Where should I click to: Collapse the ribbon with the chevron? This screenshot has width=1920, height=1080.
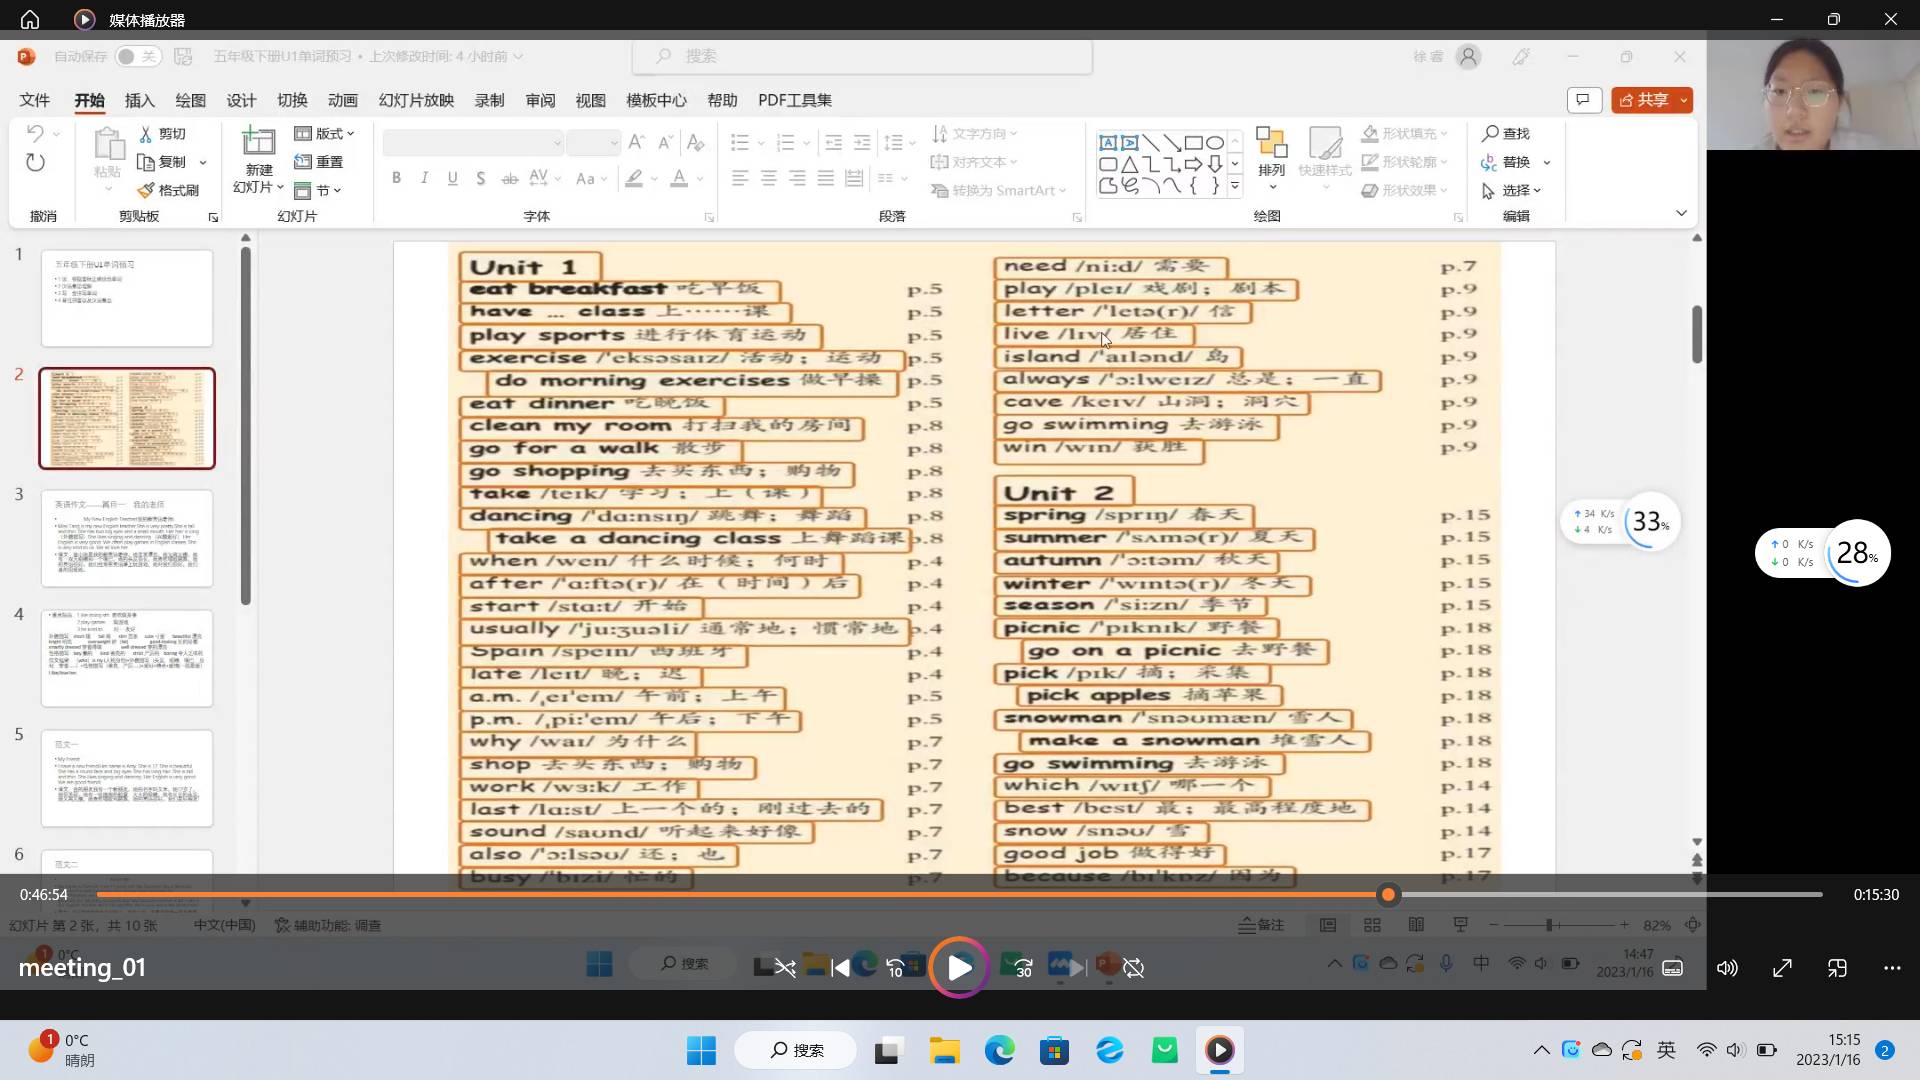tap(1681, 213)
